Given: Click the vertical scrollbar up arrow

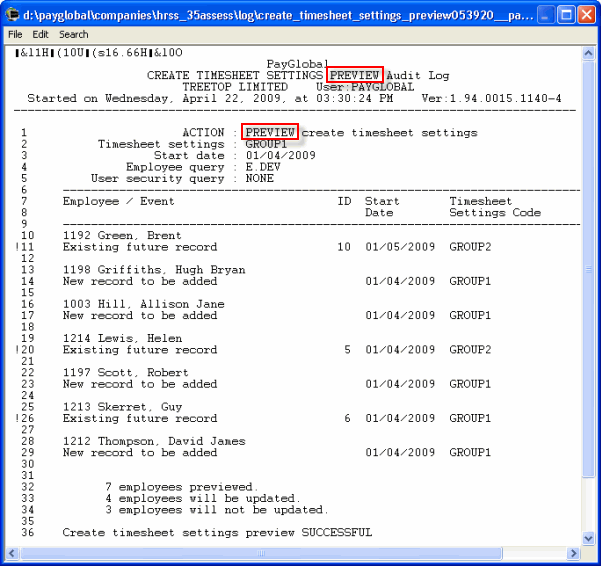Looking at the screenshot, I should pyautogui.click(x=588, y=53).
